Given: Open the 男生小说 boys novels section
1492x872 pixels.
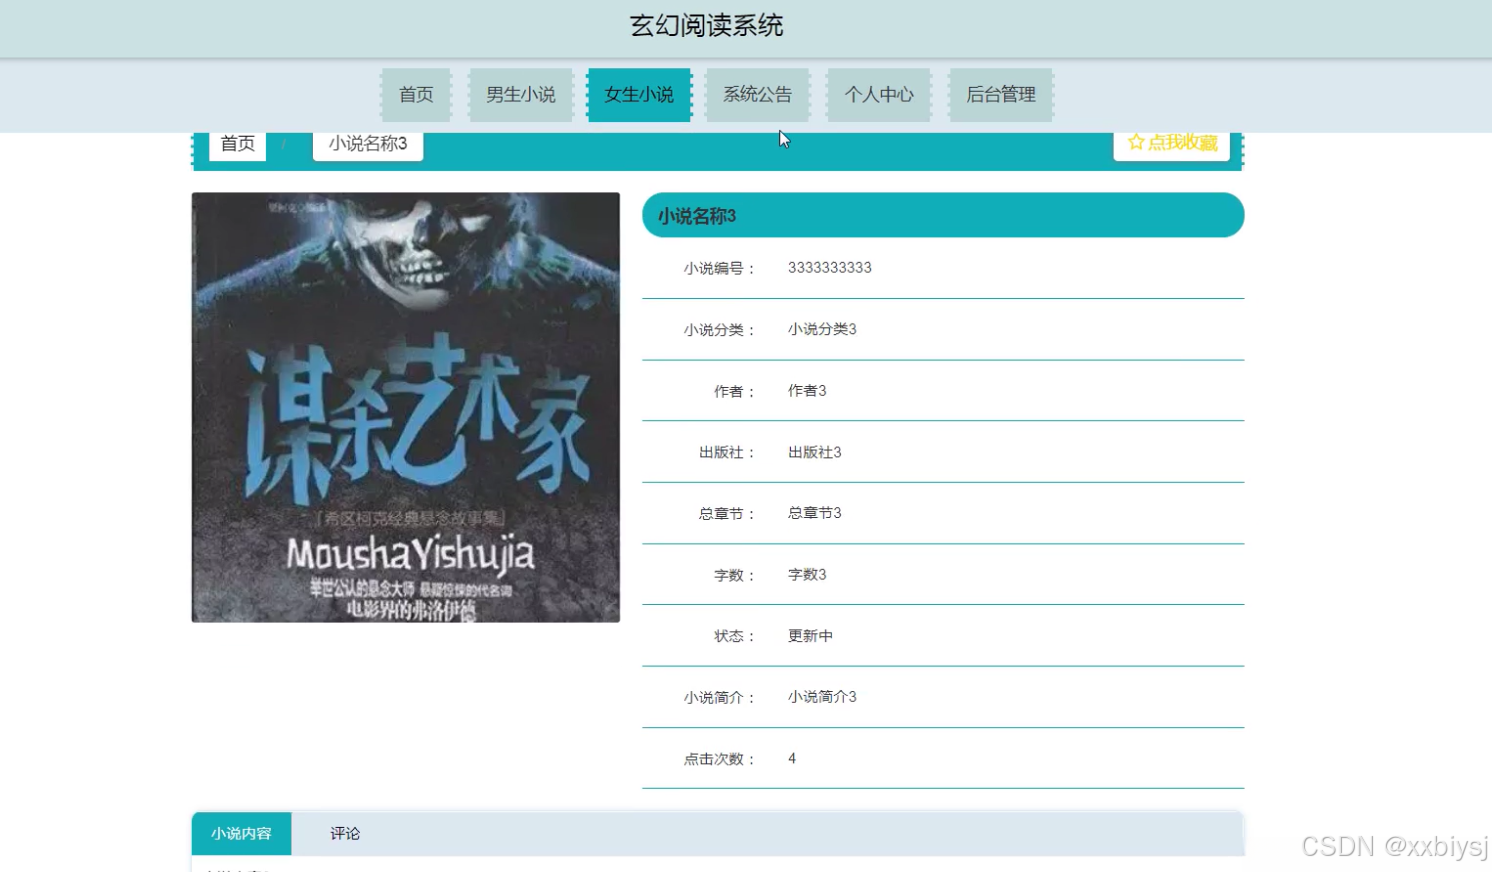Looking at the screenshot, I should tap(520, 94).
